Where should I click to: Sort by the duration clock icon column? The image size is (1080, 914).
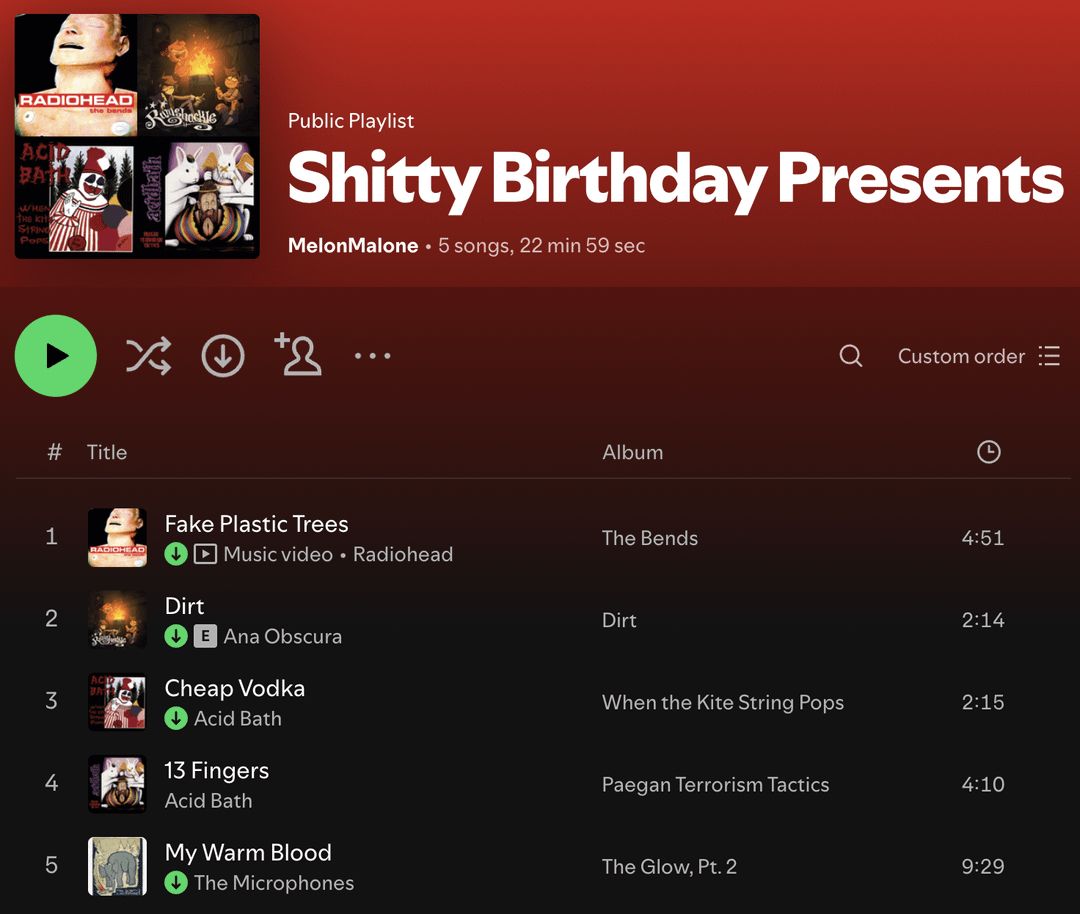[989, 452]
